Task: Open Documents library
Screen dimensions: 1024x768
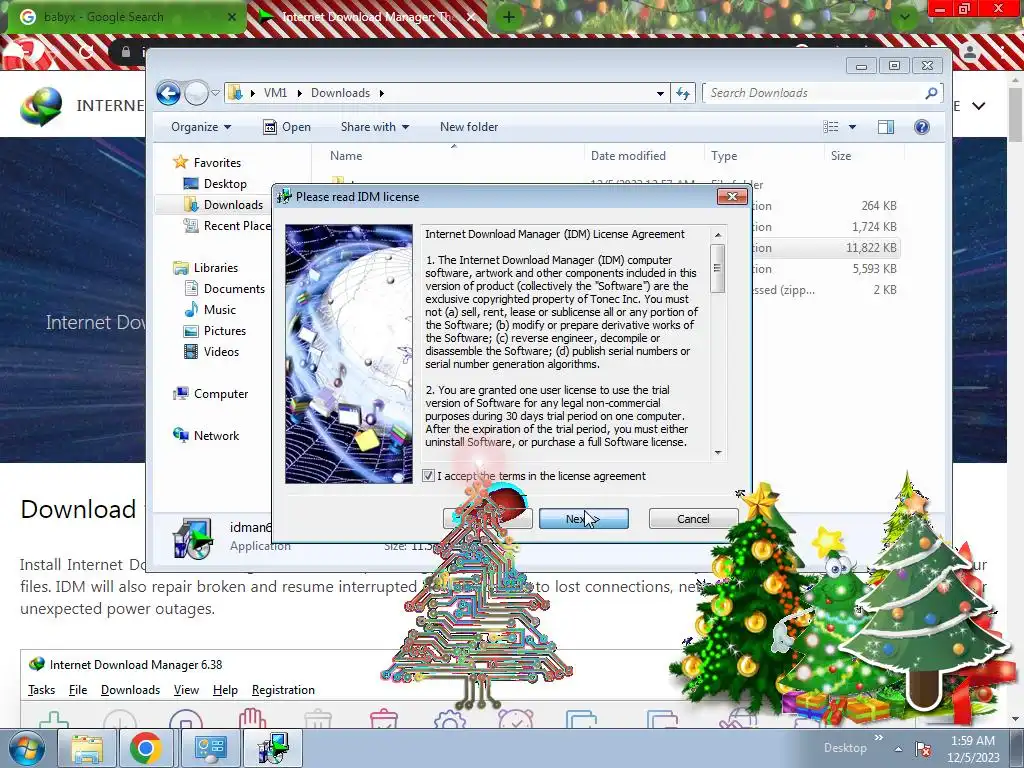Action: pos(225,289)
